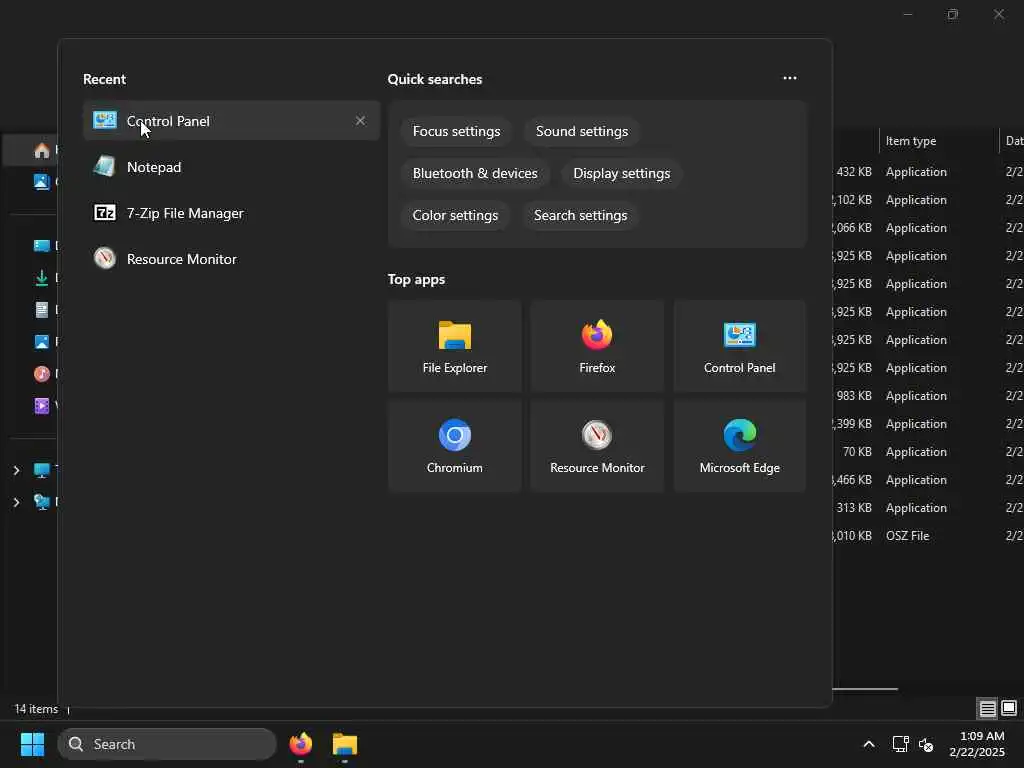Select Sound settings quick search
Image resolution: width=1024 pixels, height=768 pixels.
click(582, 131)
